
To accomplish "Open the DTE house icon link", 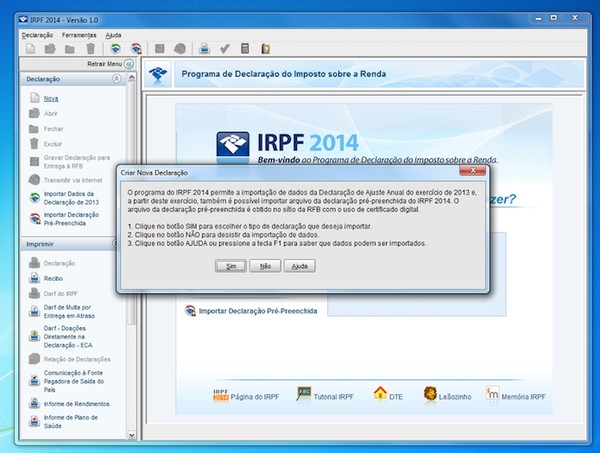I will (380, 394).
